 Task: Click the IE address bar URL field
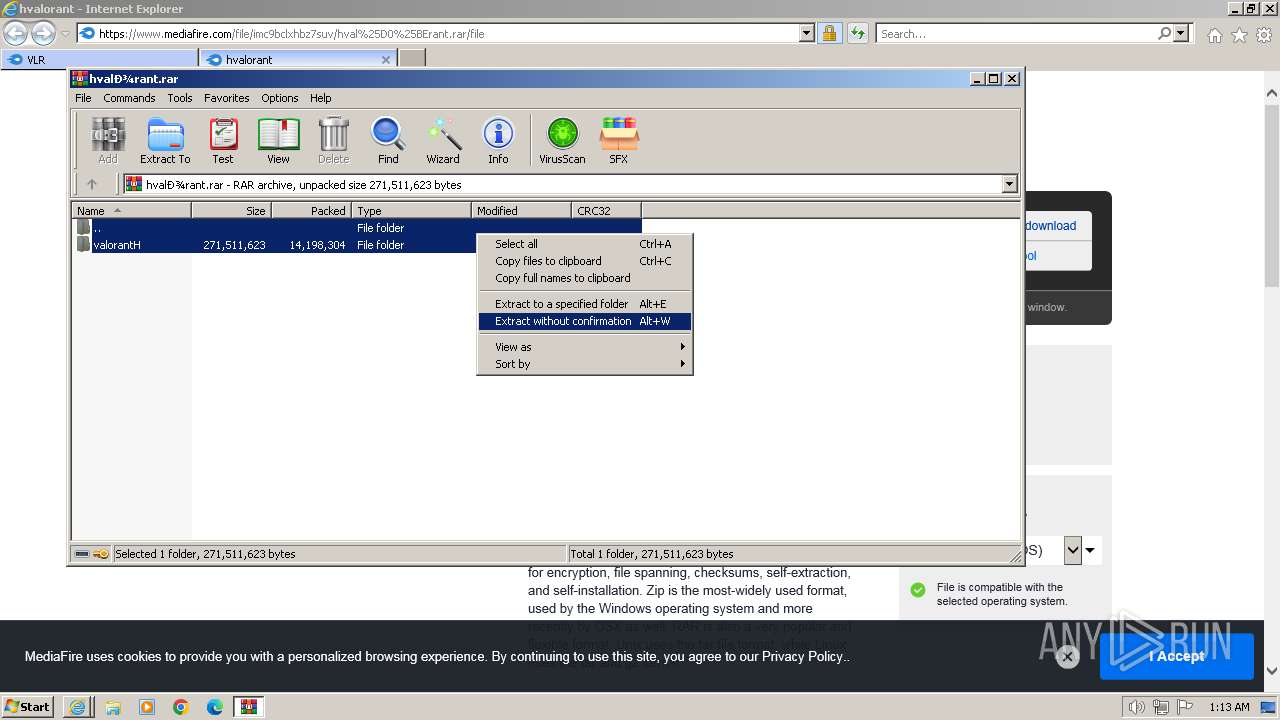[x=448, y=33]
